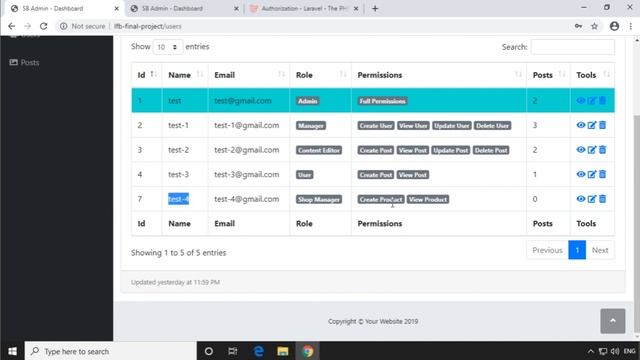Screen dimensions: 640x360
Task: Click the browser address bar URL
Action: point(147,26)
